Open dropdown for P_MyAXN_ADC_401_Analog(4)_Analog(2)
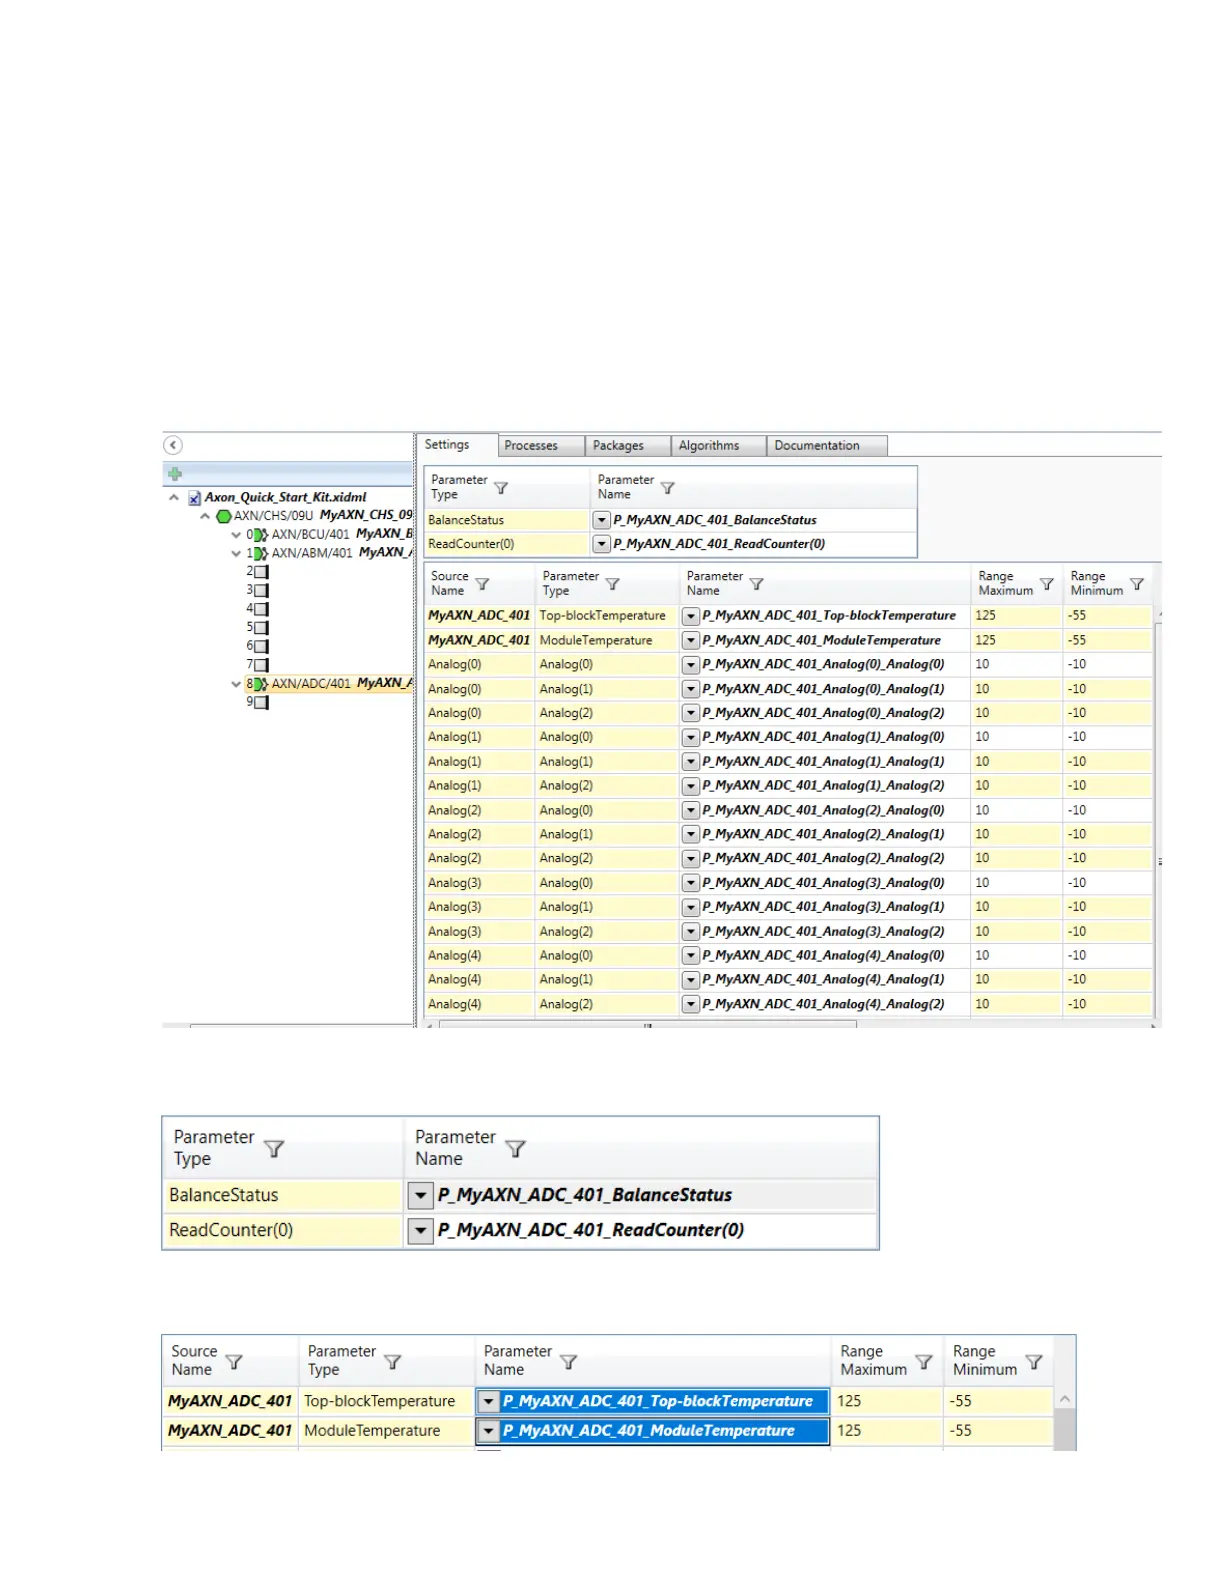1224x1584 pixels. coord(690,1004)
